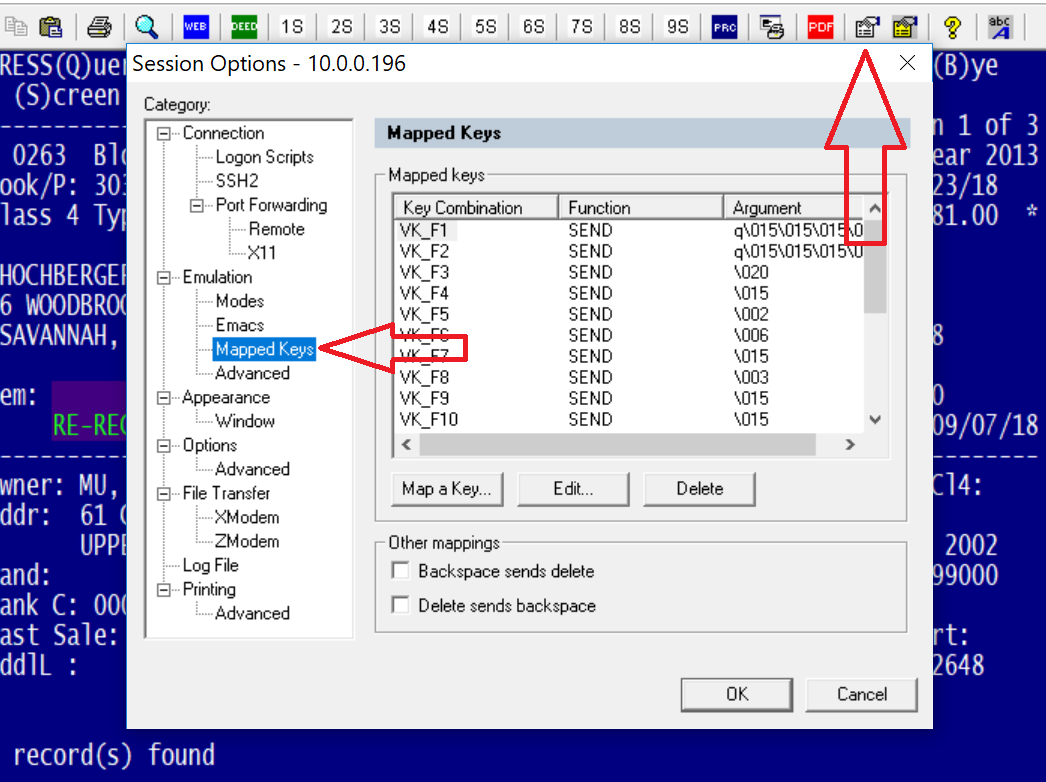Open Global Options yellow toolbar icon
This screenshot has width=1046, height=782.
pos(905,27)
